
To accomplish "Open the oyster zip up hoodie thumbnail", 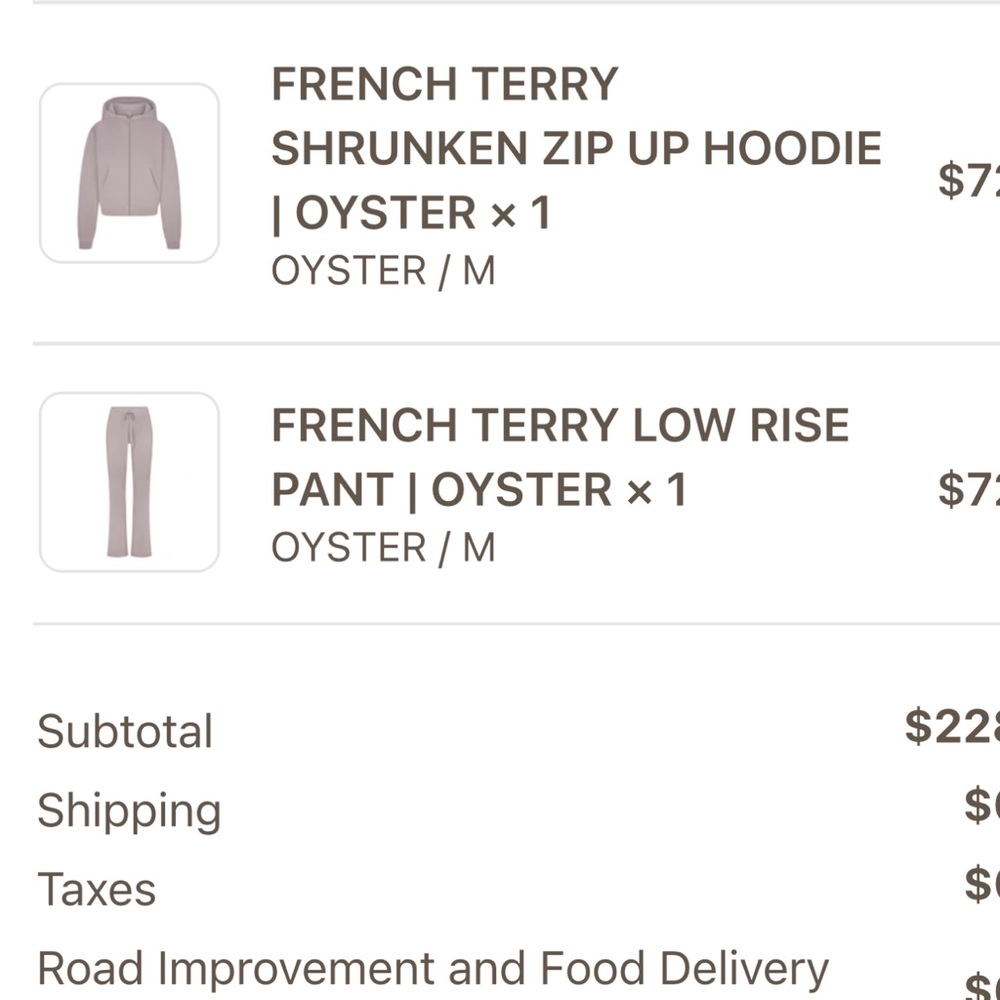I will (x=129, y=173).
